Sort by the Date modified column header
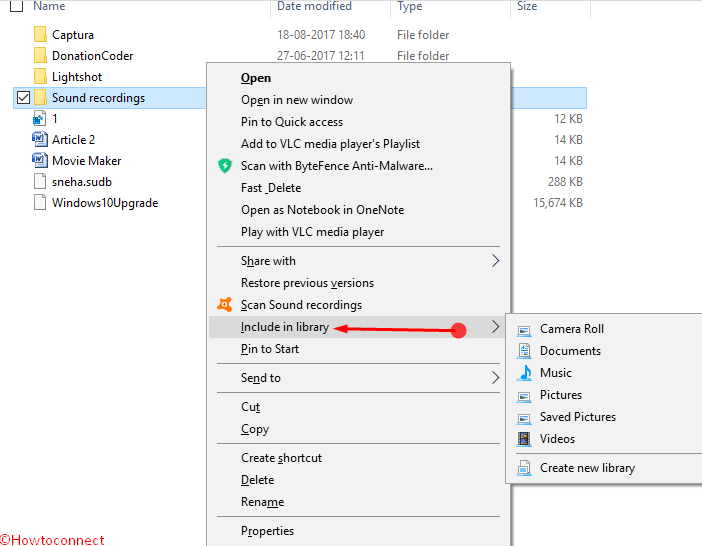The image size is (702, 546). coord(314,6)
